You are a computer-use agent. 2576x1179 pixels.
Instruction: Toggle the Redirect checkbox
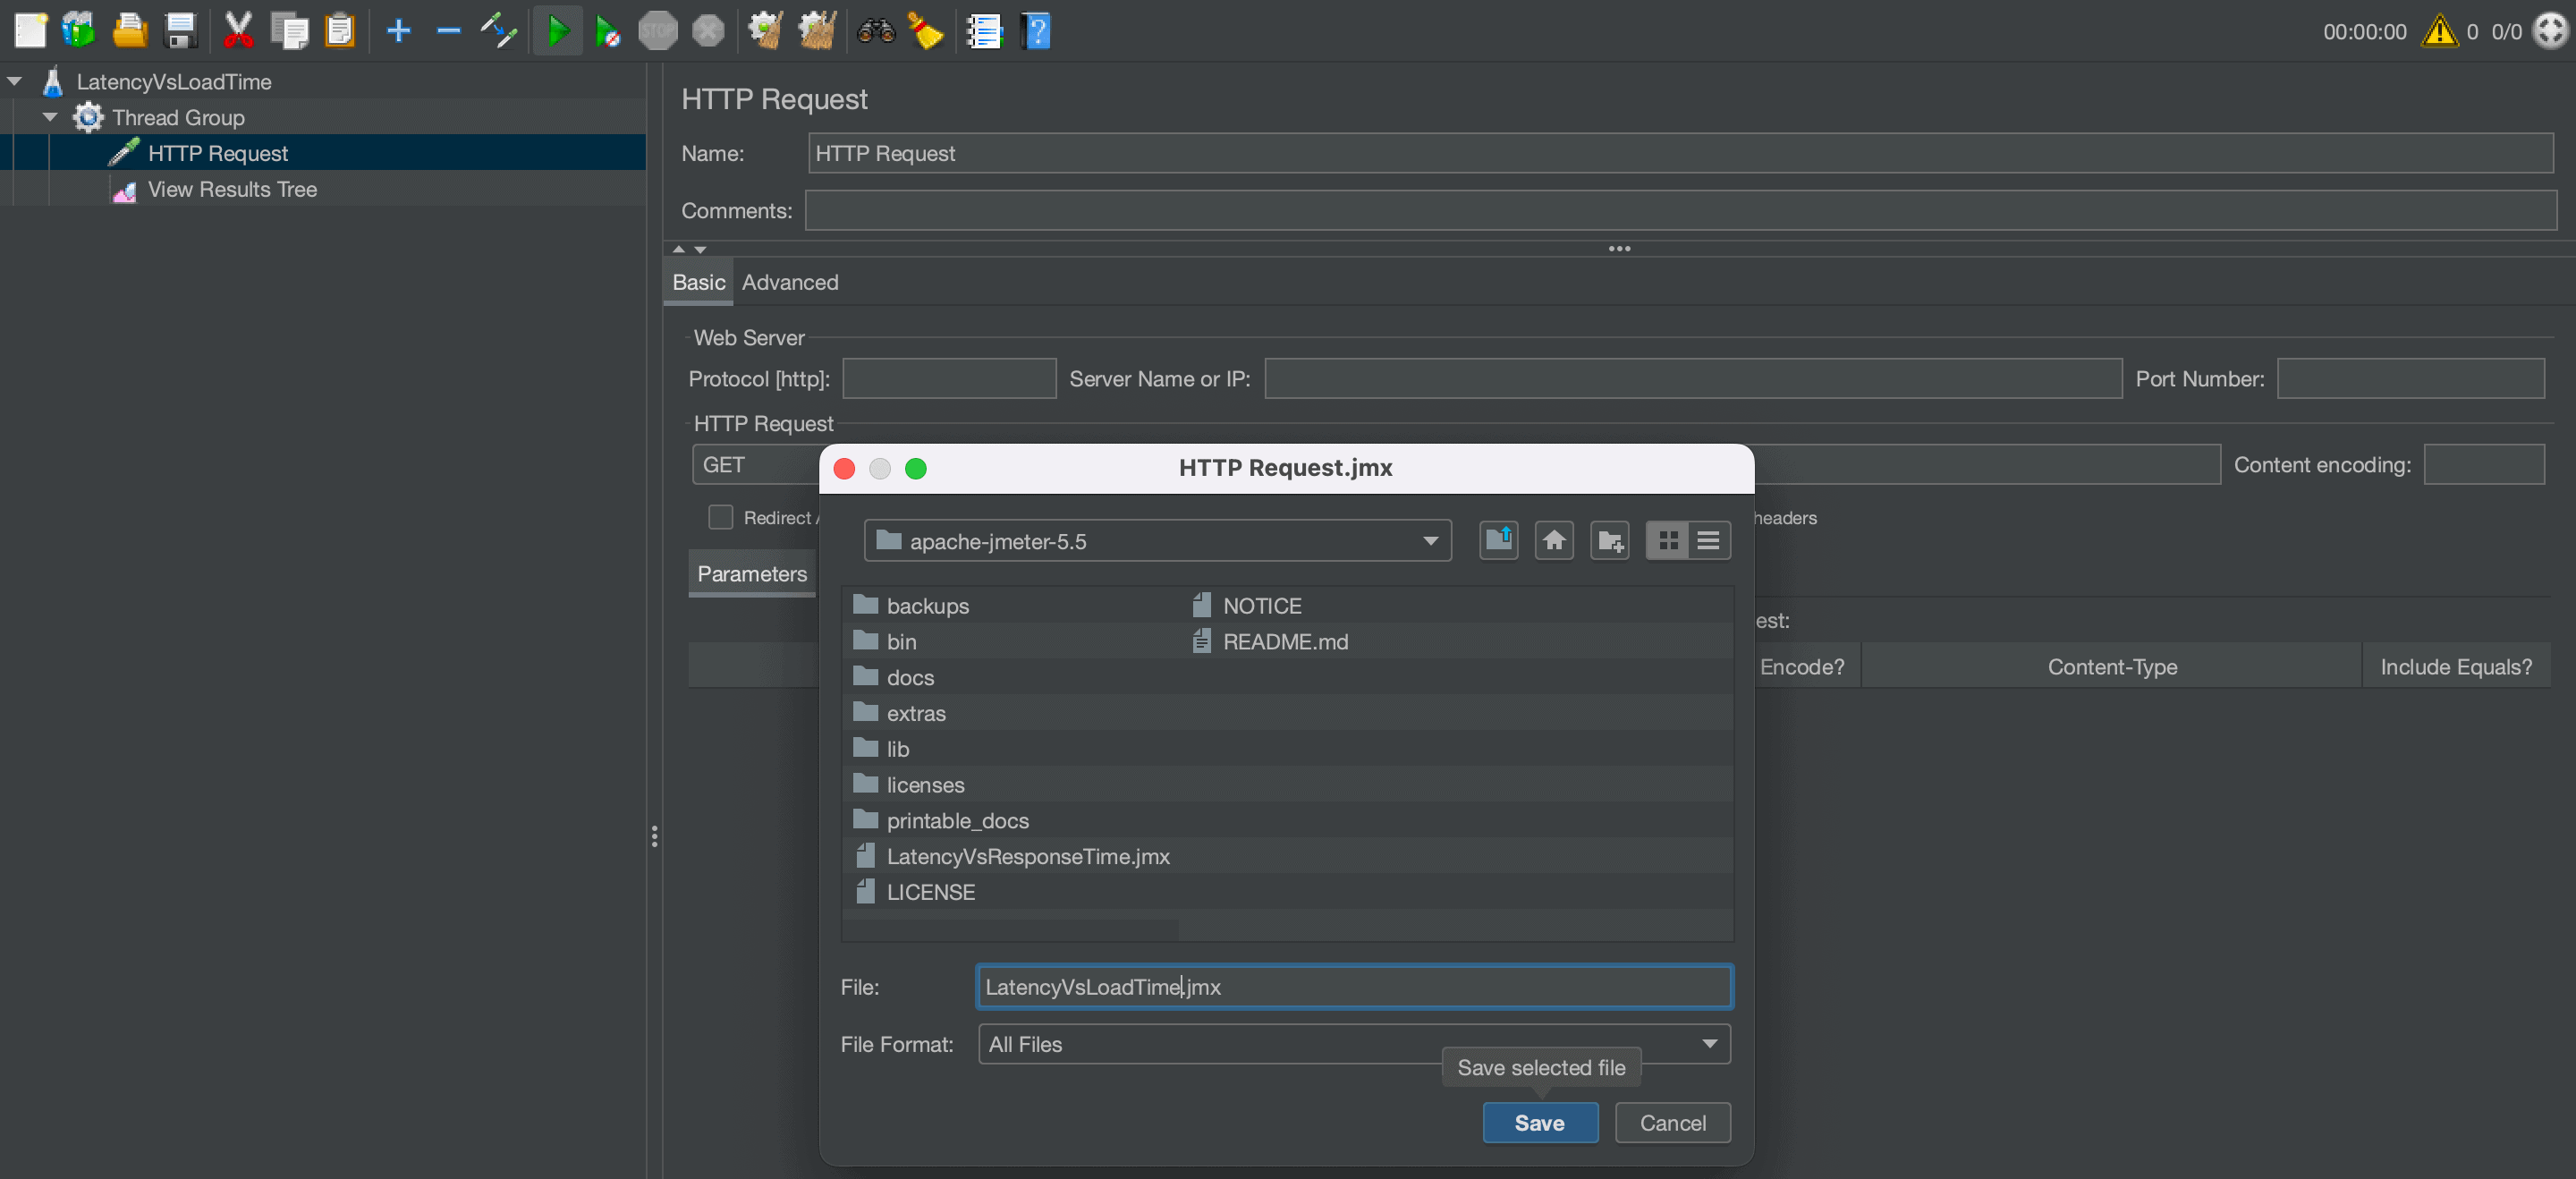pos(720,517)
